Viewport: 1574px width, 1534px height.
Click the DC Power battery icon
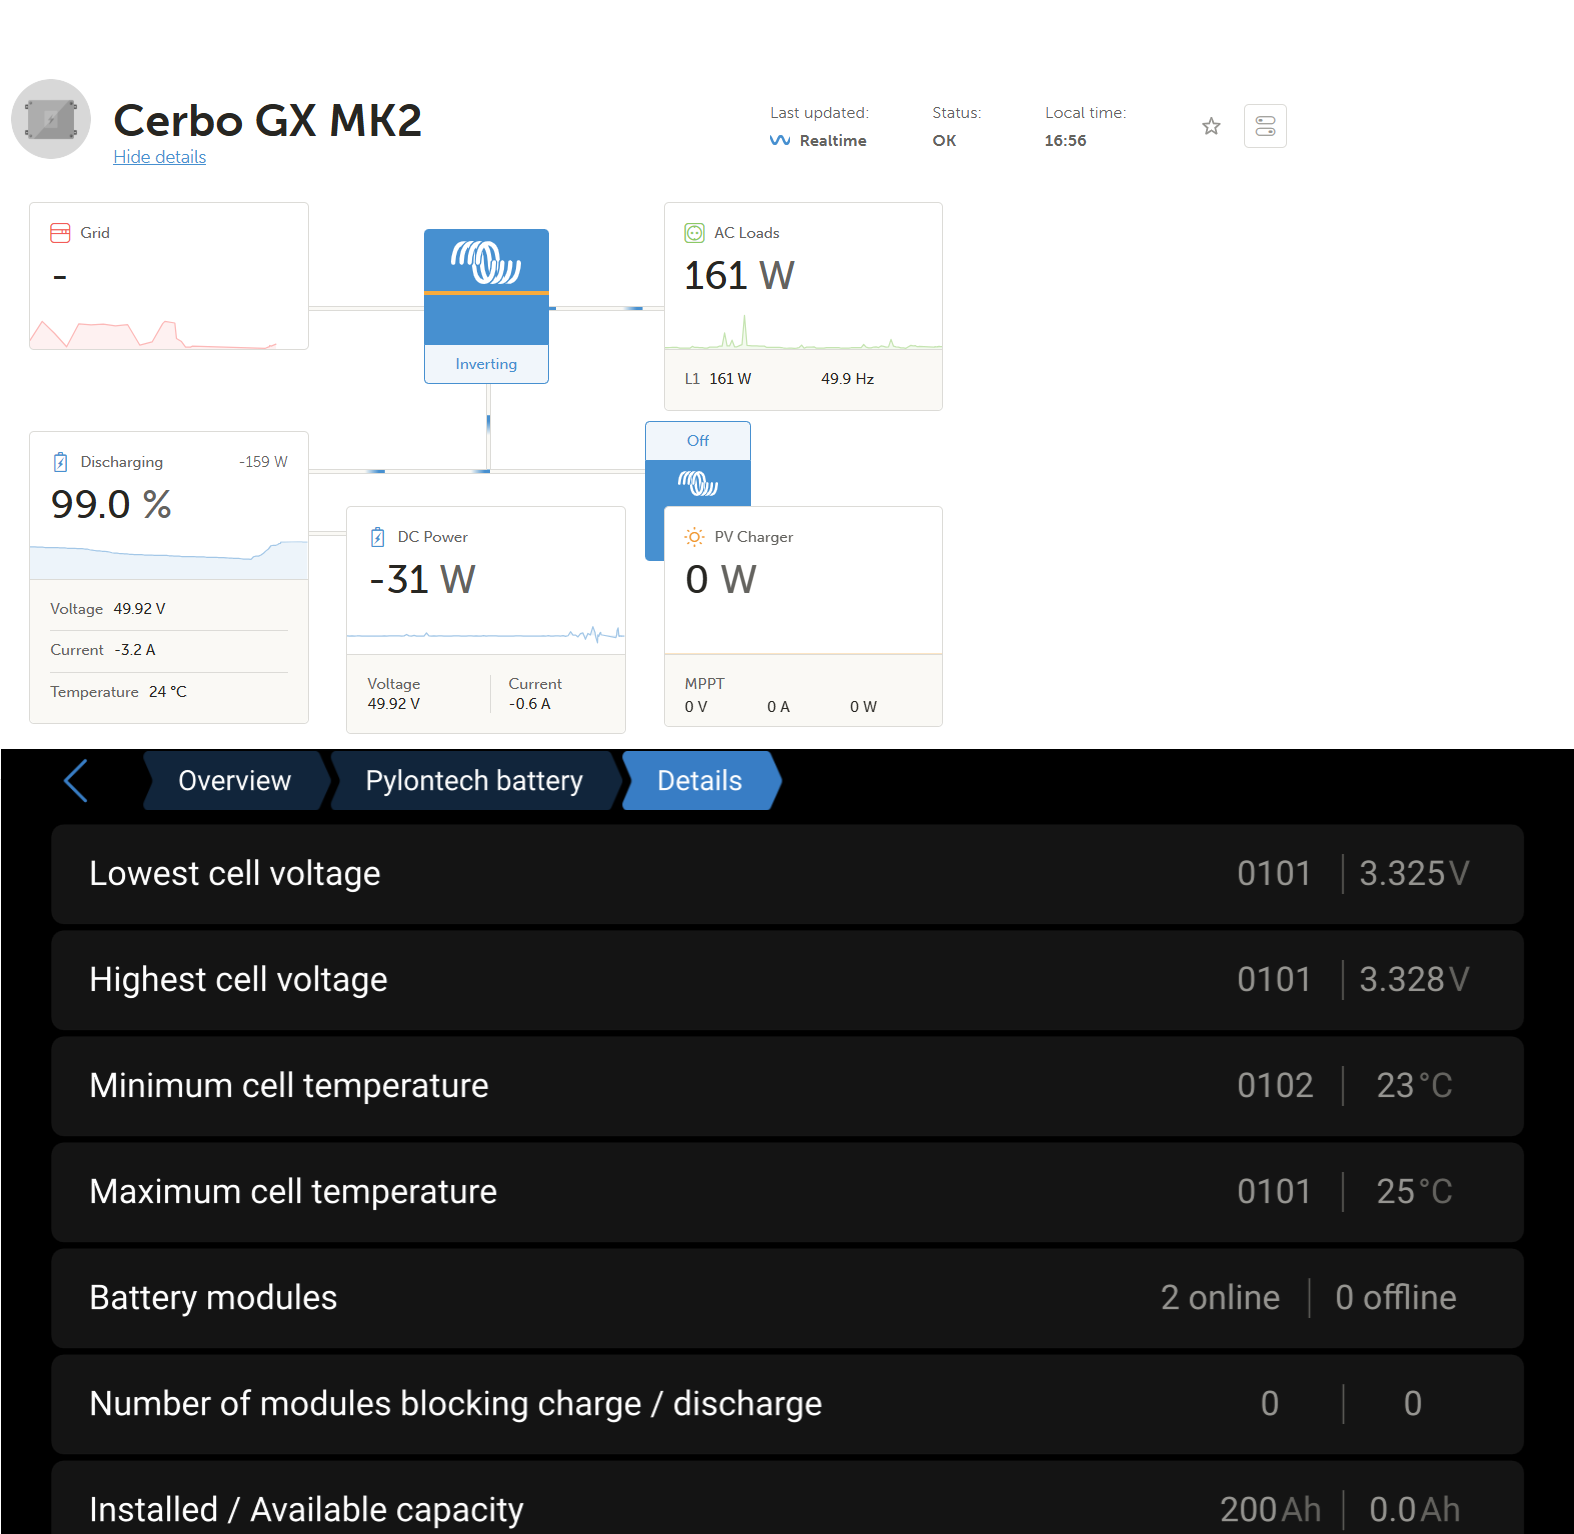tap(377, 537)
